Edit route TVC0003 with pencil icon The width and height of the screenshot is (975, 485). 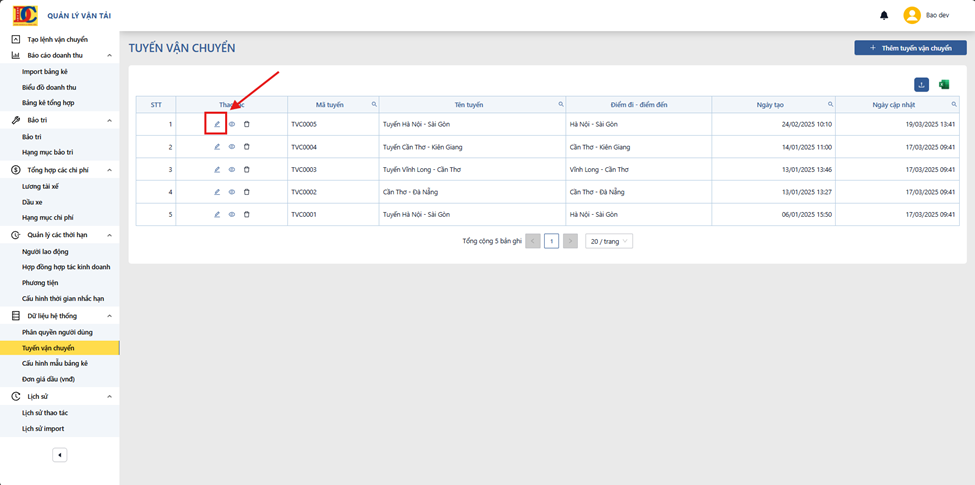coord(217,169)
